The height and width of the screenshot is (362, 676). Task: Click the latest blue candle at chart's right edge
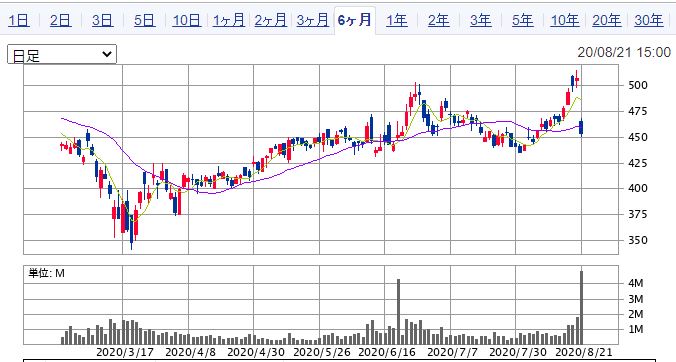pos(582,128)
